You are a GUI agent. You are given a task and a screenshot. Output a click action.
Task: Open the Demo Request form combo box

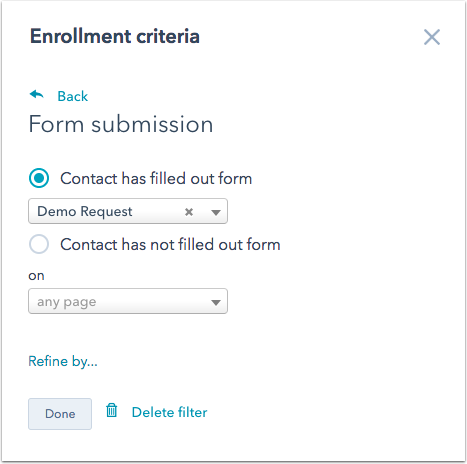point(128,211)
